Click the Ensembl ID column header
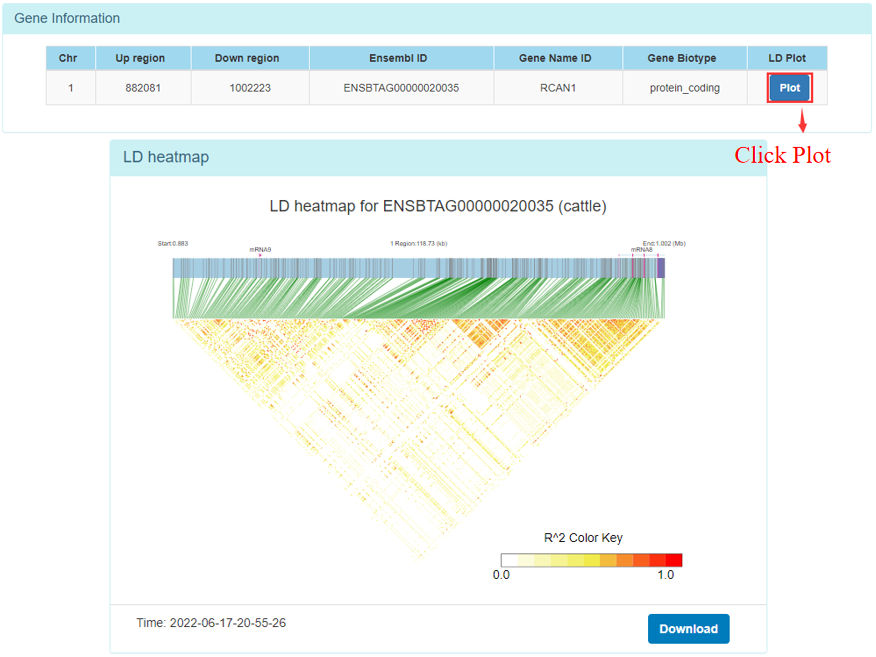The width and height of the screenshot is (876, 657). 401,58
